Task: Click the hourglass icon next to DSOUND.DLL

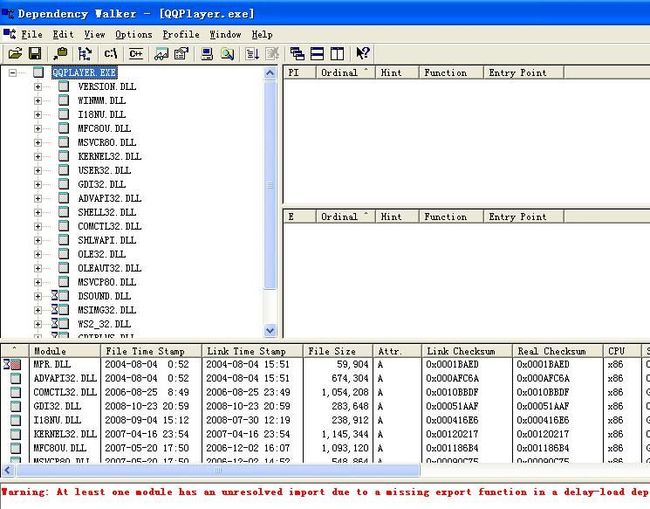Action: point(54,296)
